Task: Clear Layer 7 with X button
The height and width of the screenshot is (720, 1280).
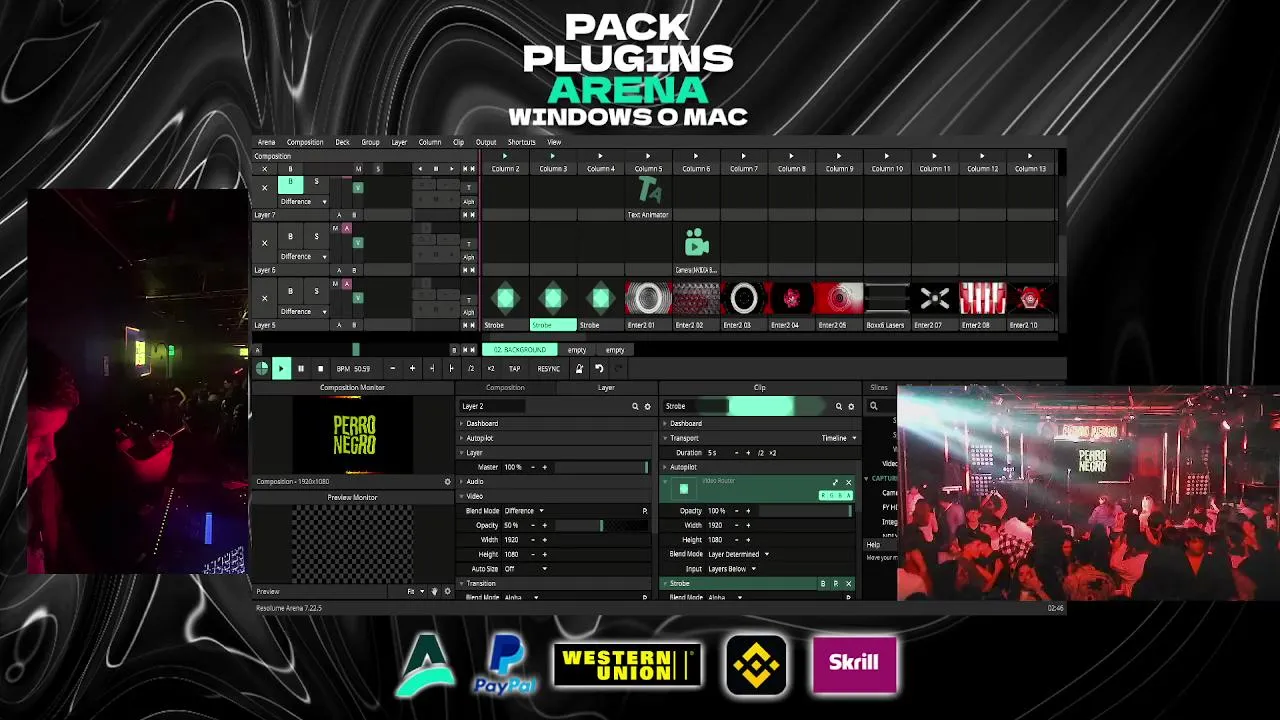Action: click(x=264, y=188)
